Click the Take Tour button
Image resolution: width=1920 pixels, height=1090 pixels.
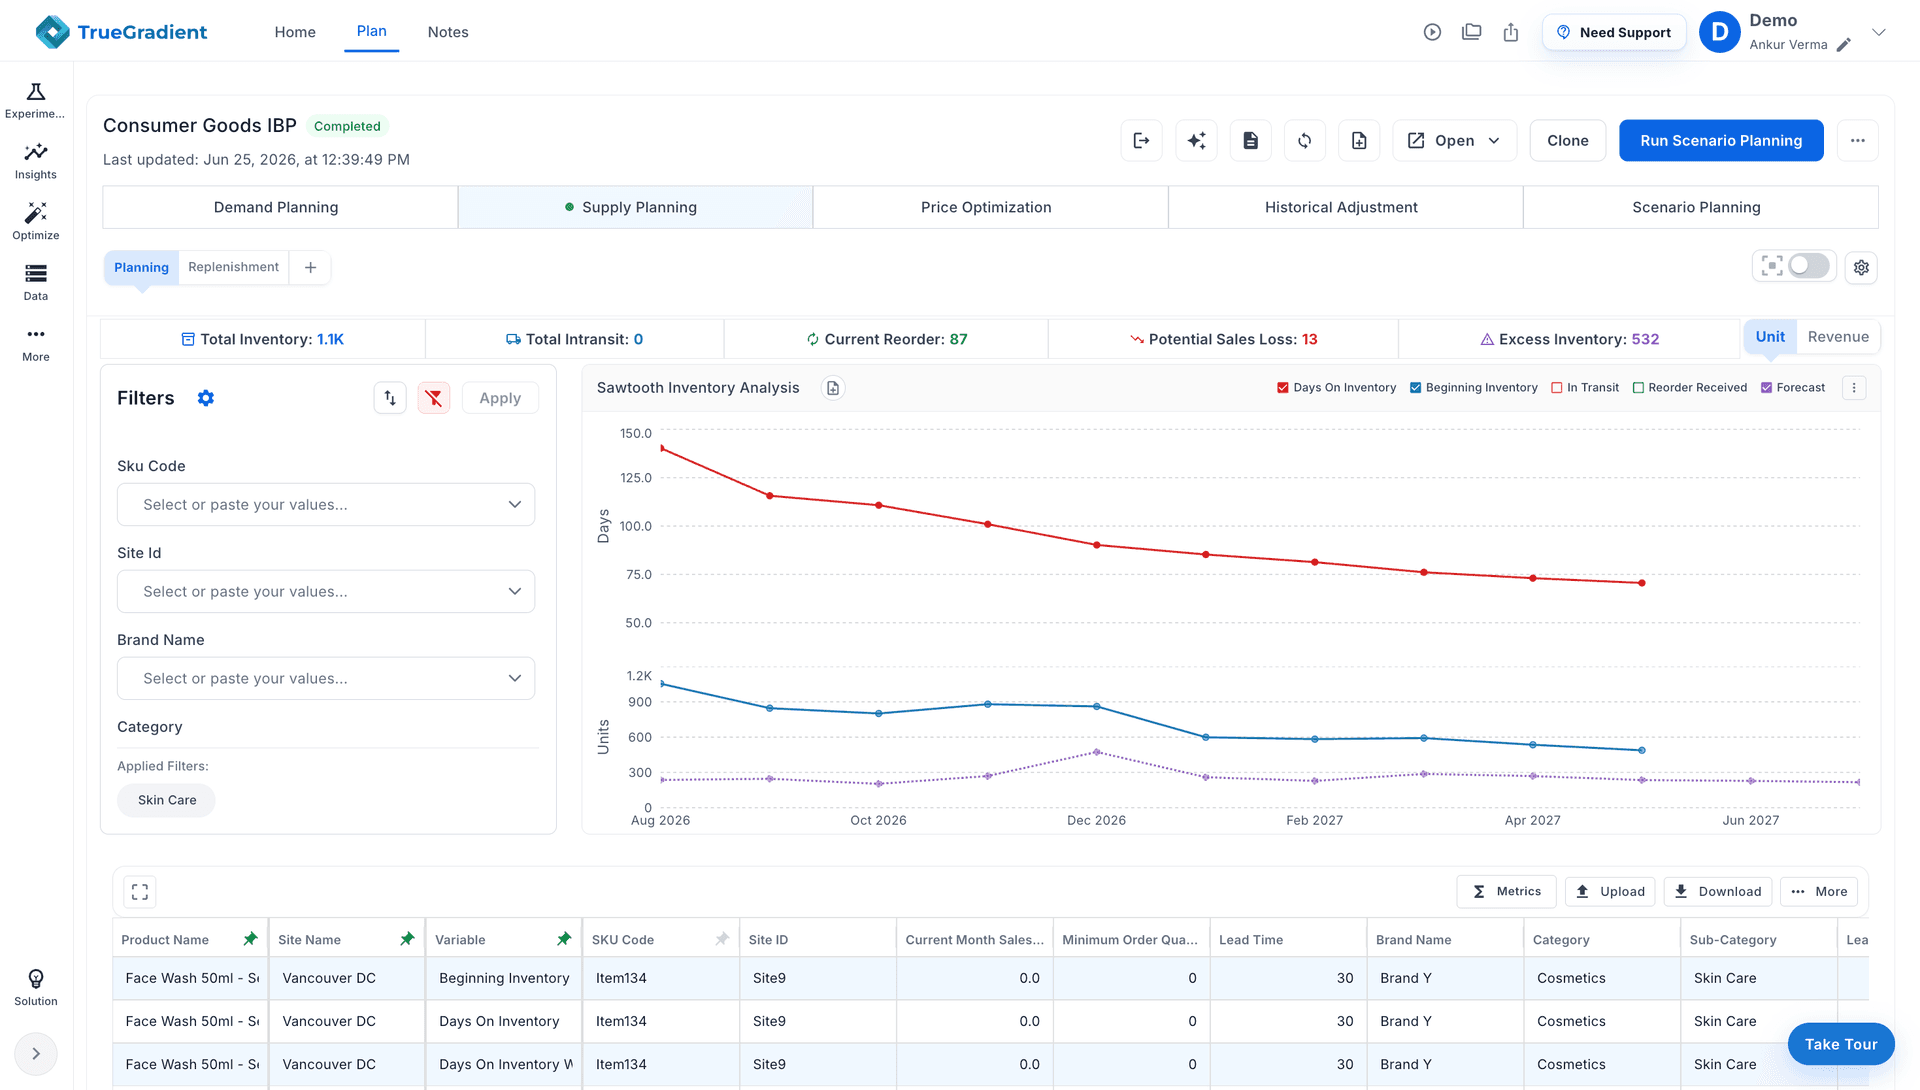pyautogui.click(x=1841, y=1044)
